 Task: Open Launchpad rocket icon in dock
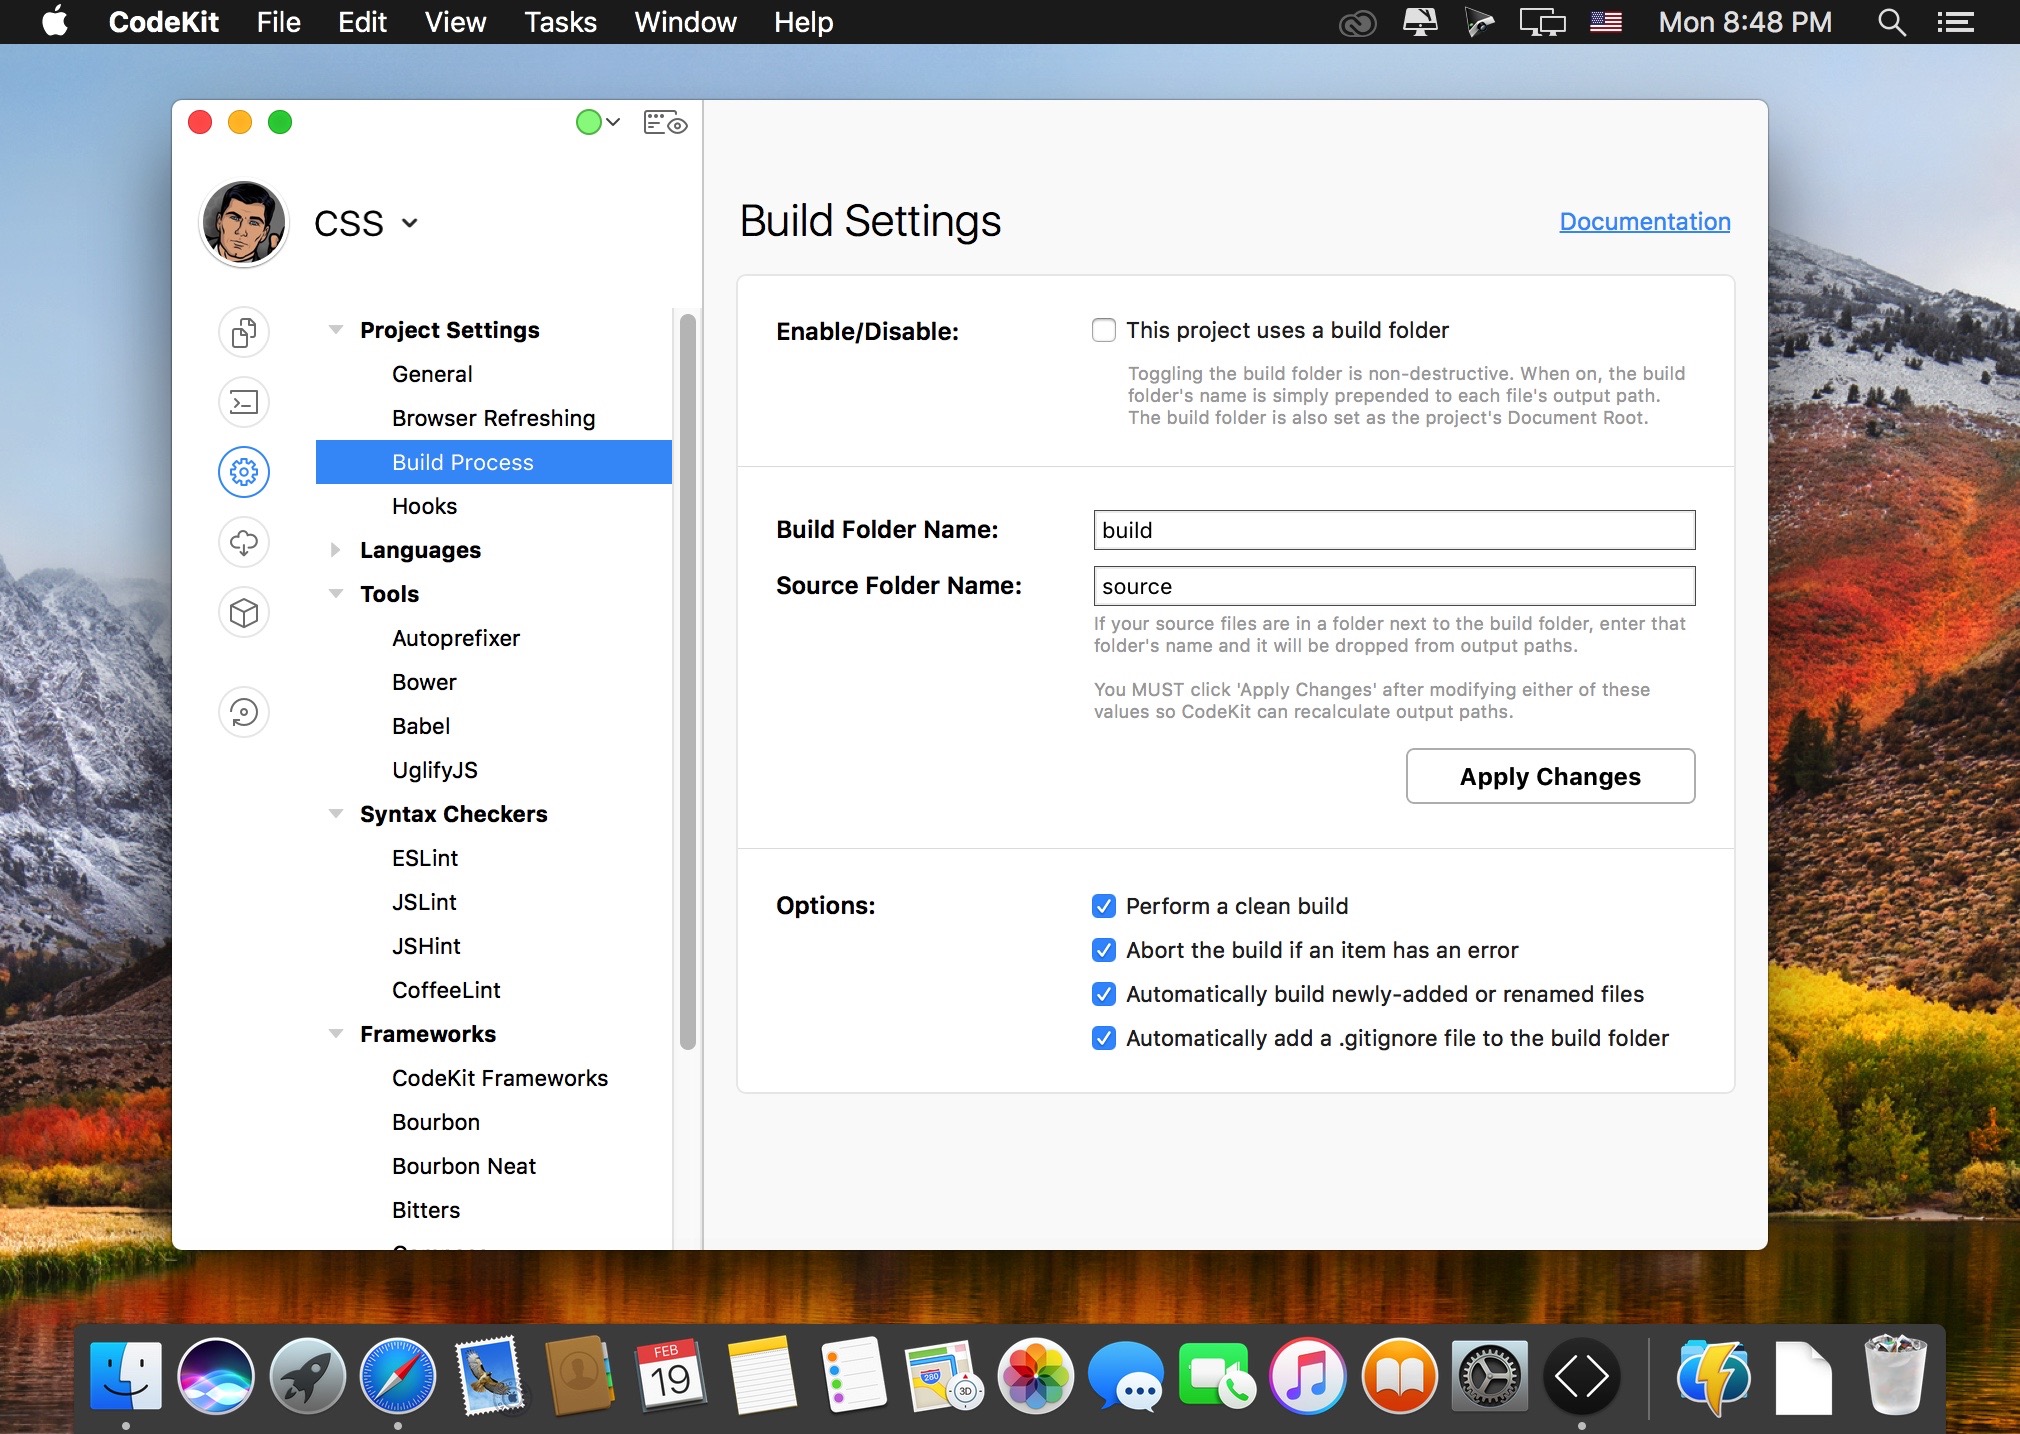click(x=307, y=1376)
